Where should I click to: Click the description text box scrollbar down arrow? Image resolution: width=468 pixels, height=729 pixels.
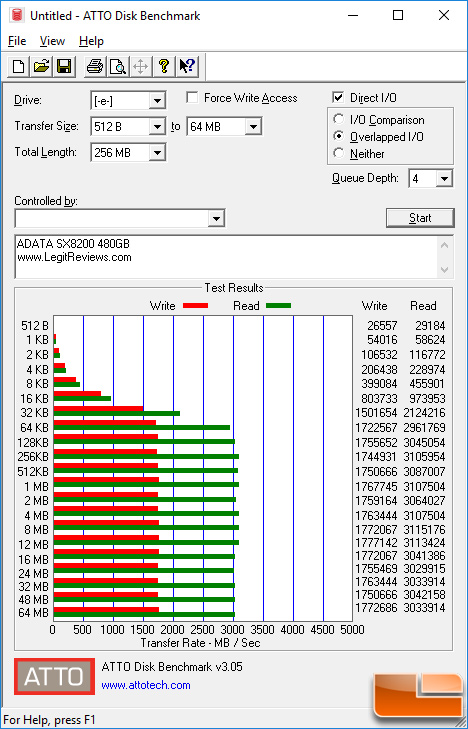point(444,270)
